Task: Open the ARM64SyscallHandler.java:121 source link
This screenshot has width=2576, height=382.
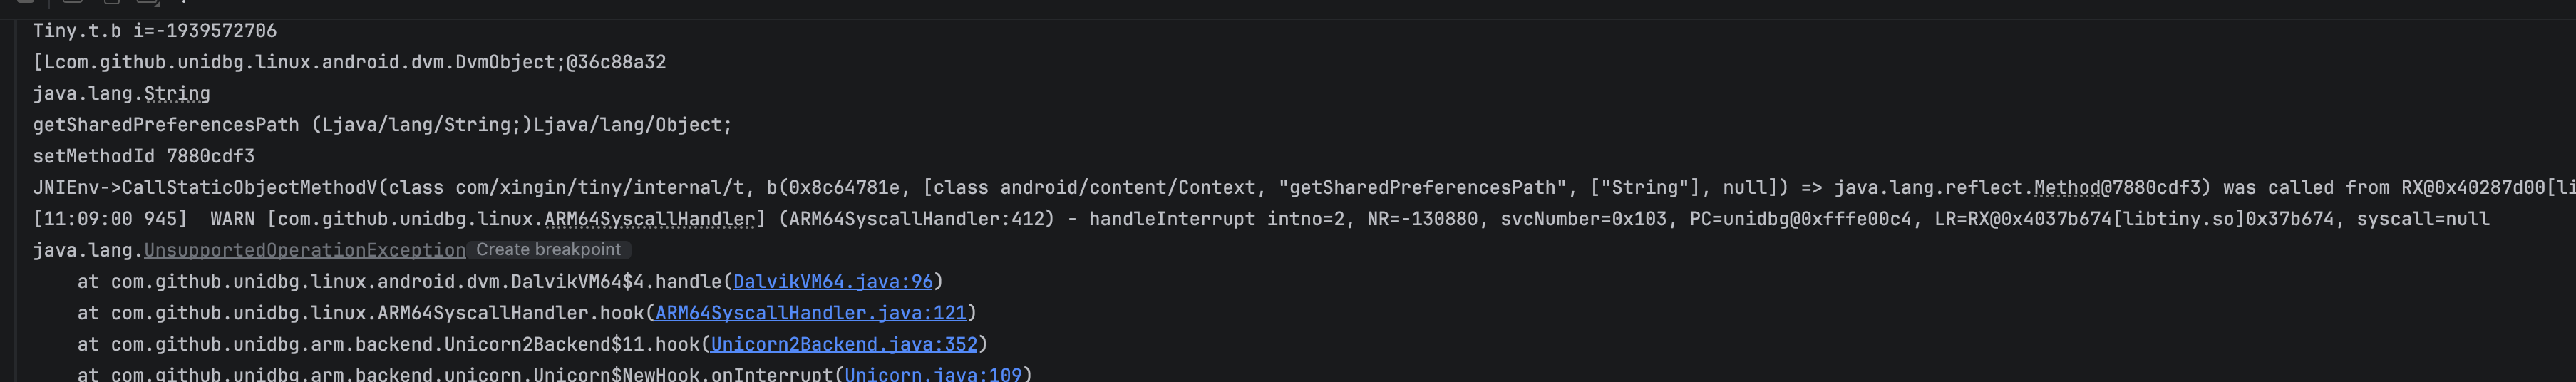Action: [810, 313]
